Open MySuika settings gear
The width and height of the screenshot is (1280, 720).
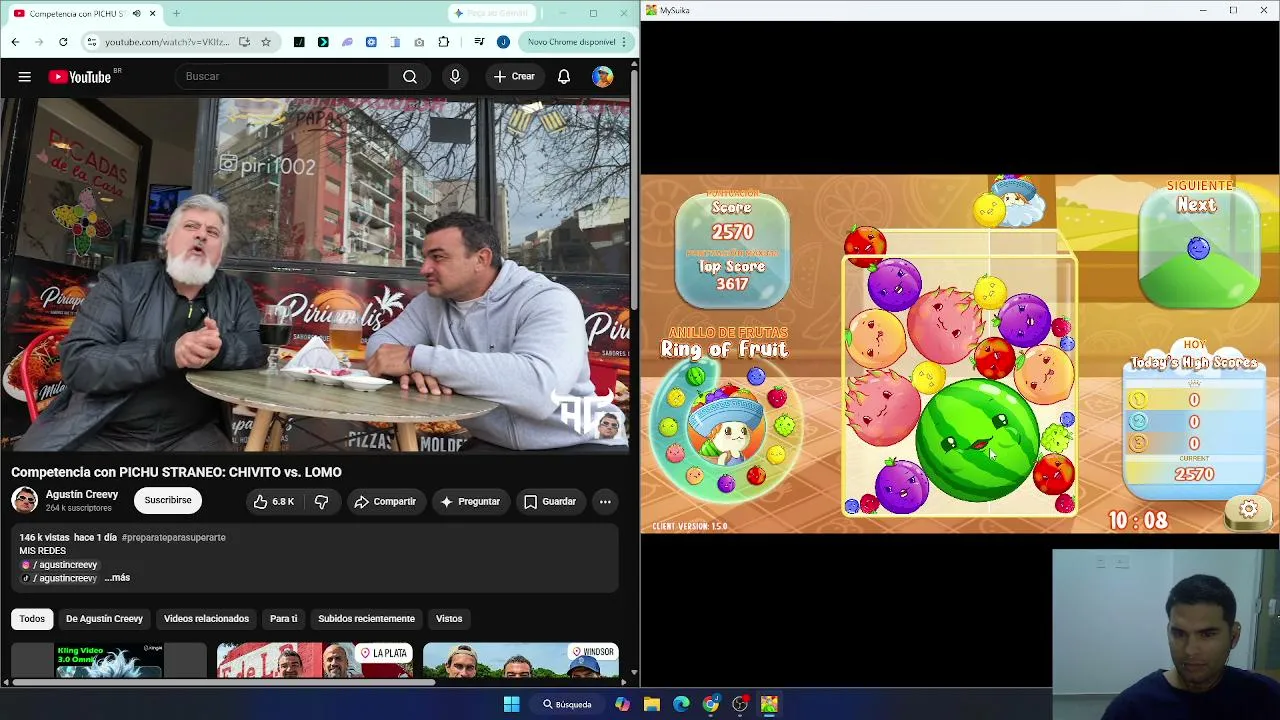pyautogui.click(x=1248, y=510)
